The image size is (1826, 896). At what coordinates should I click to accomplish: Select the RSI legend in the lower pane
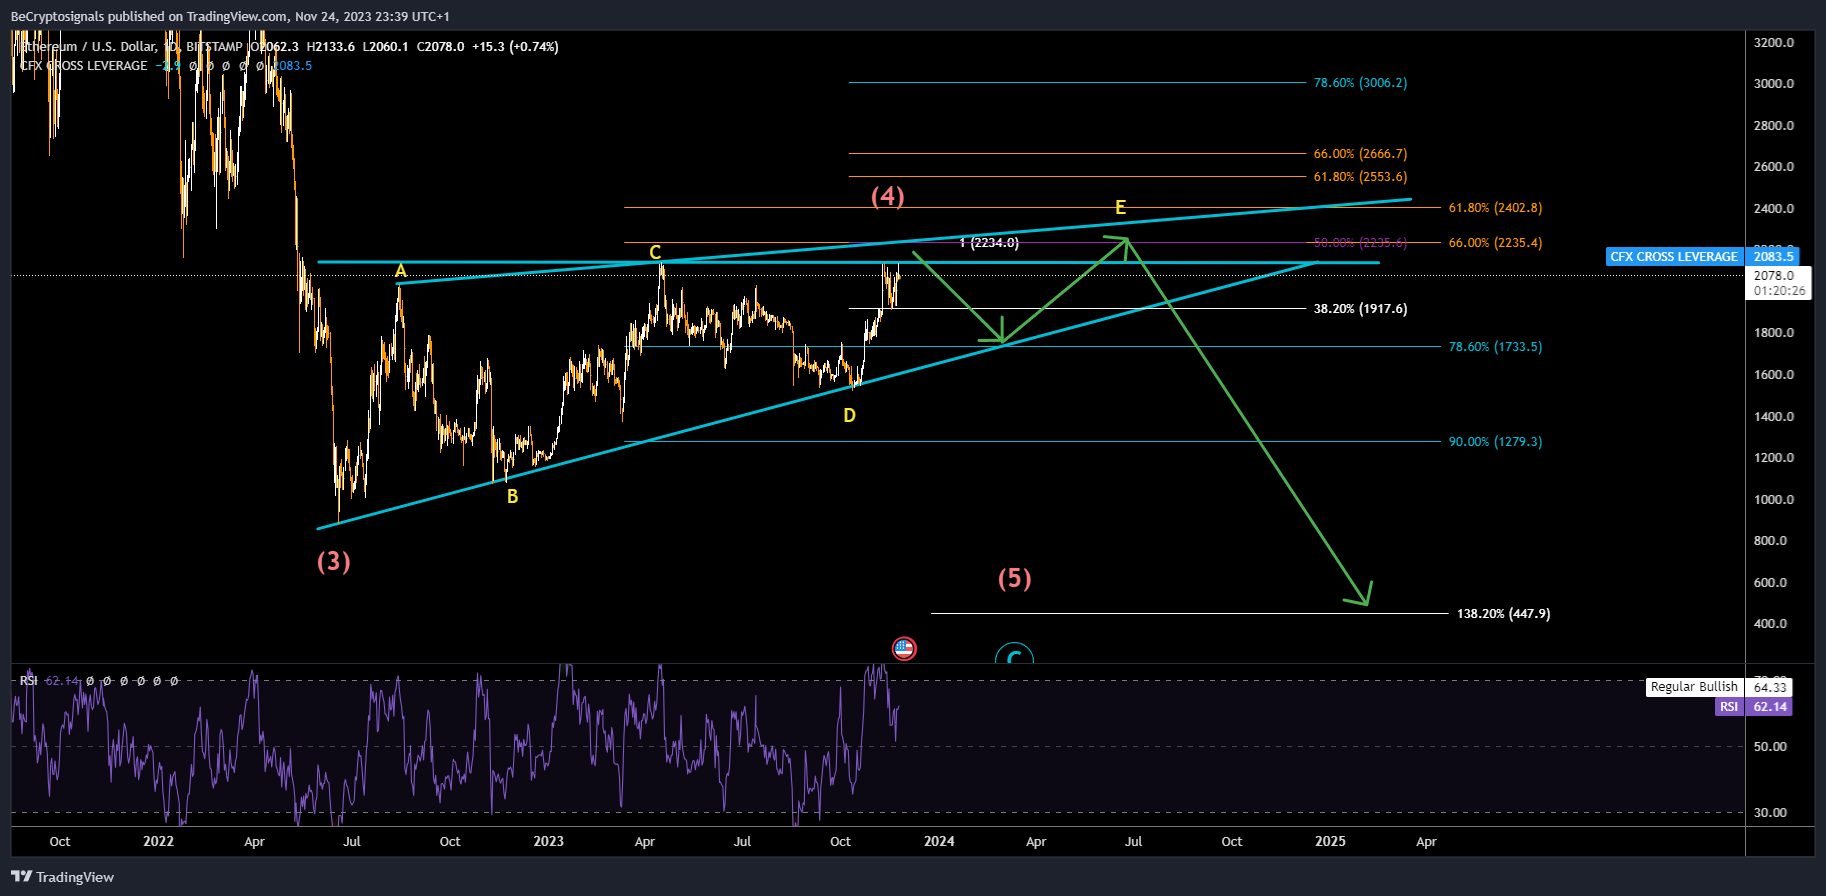point(29,680)
